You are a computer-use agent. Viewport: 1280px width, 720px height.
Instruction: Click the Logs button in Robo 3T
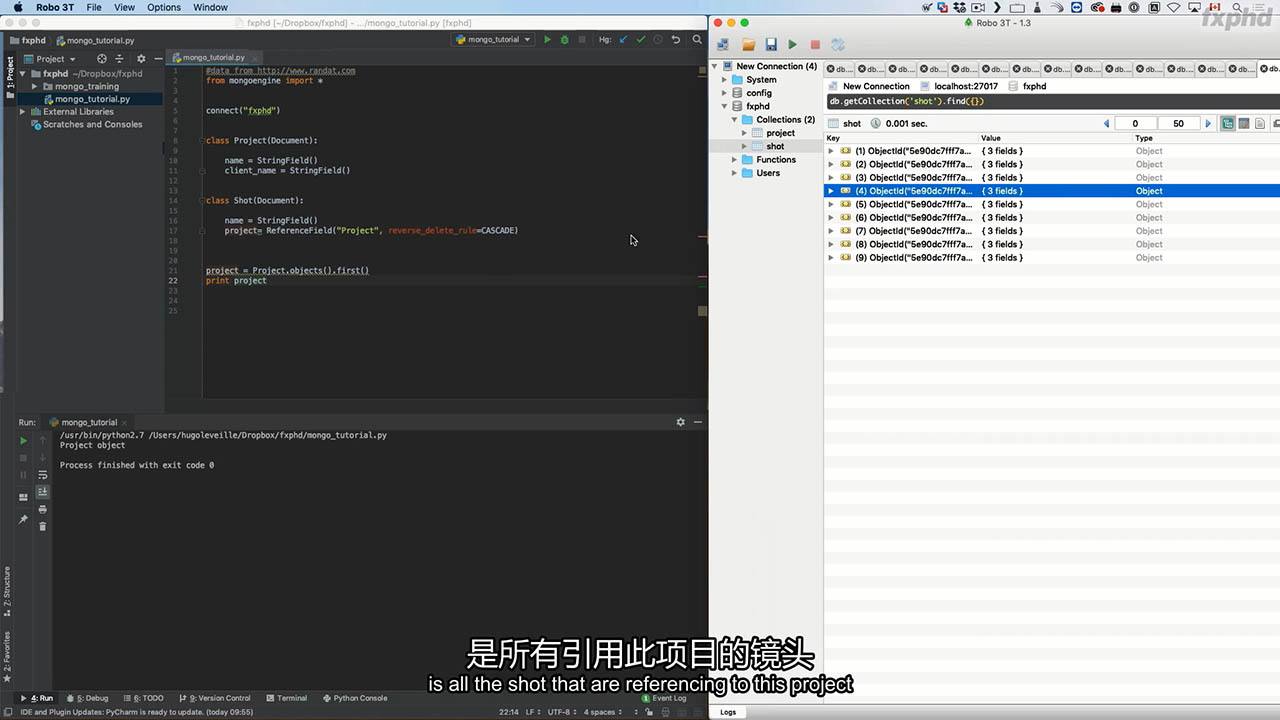coord(728,712)
